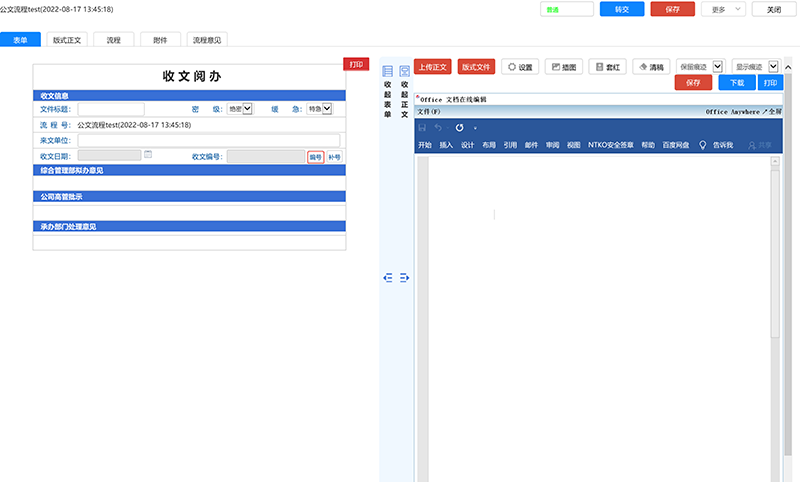Viewport: 800px width, 482px height.
Task: Click the redo icon in Office toolbar
Action: click(459, 128)
